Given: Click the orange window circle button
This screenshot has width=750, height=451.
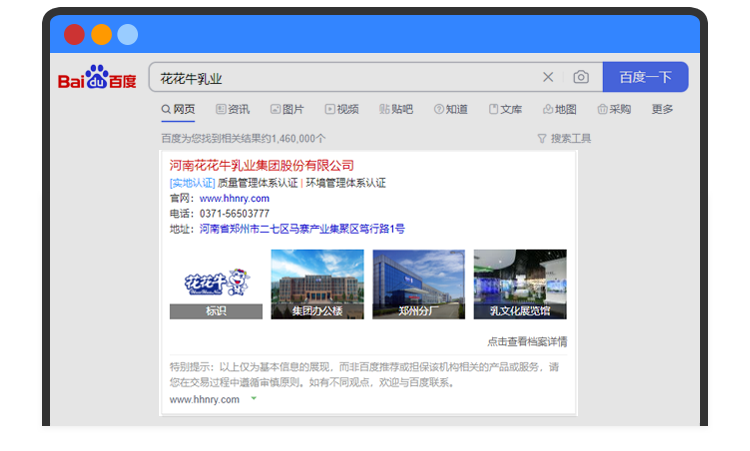Looking at the screenshot, I should [x=101, y=34].
